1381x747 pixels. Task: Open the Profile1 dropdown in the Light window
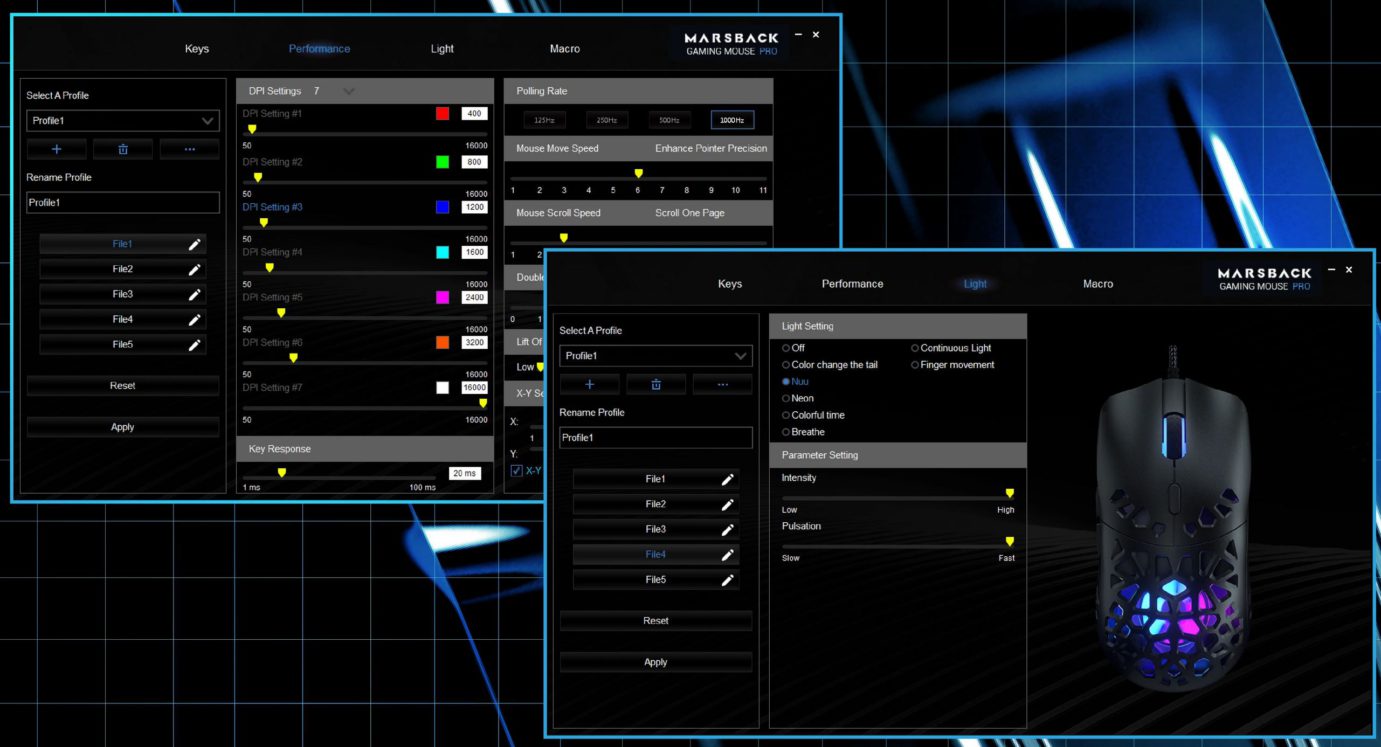(655, 356)
